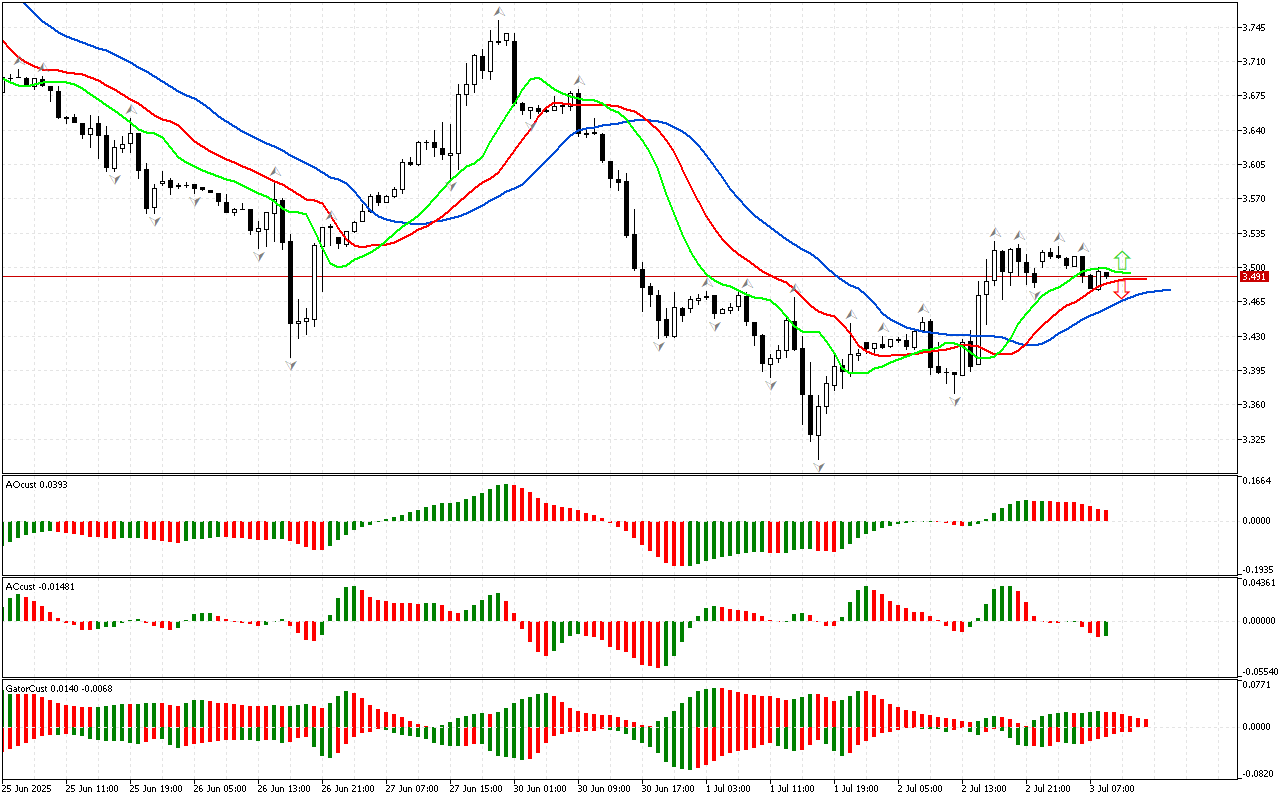
Task: Select the ACcust -0.01481 indicator label
Action: pyautogui.click(x=36, y=585)
